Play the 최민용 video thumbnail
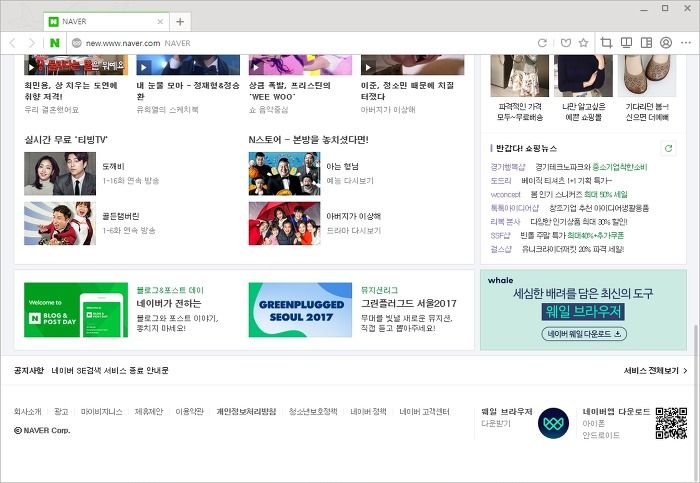This screenshot has width=700, height=483. (x=76, y=65)
